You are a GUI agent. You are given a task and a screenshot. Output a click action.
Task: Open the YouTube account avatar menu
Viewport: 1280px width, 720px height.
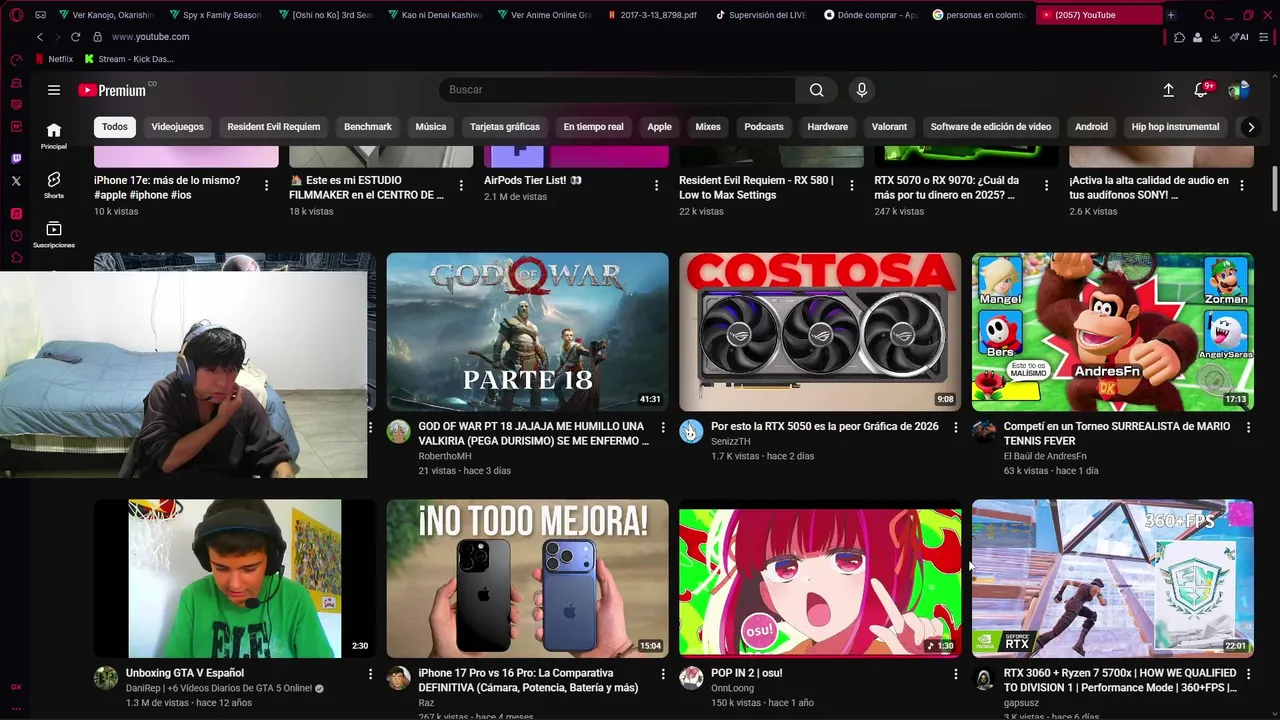[x=1239, y=90]
